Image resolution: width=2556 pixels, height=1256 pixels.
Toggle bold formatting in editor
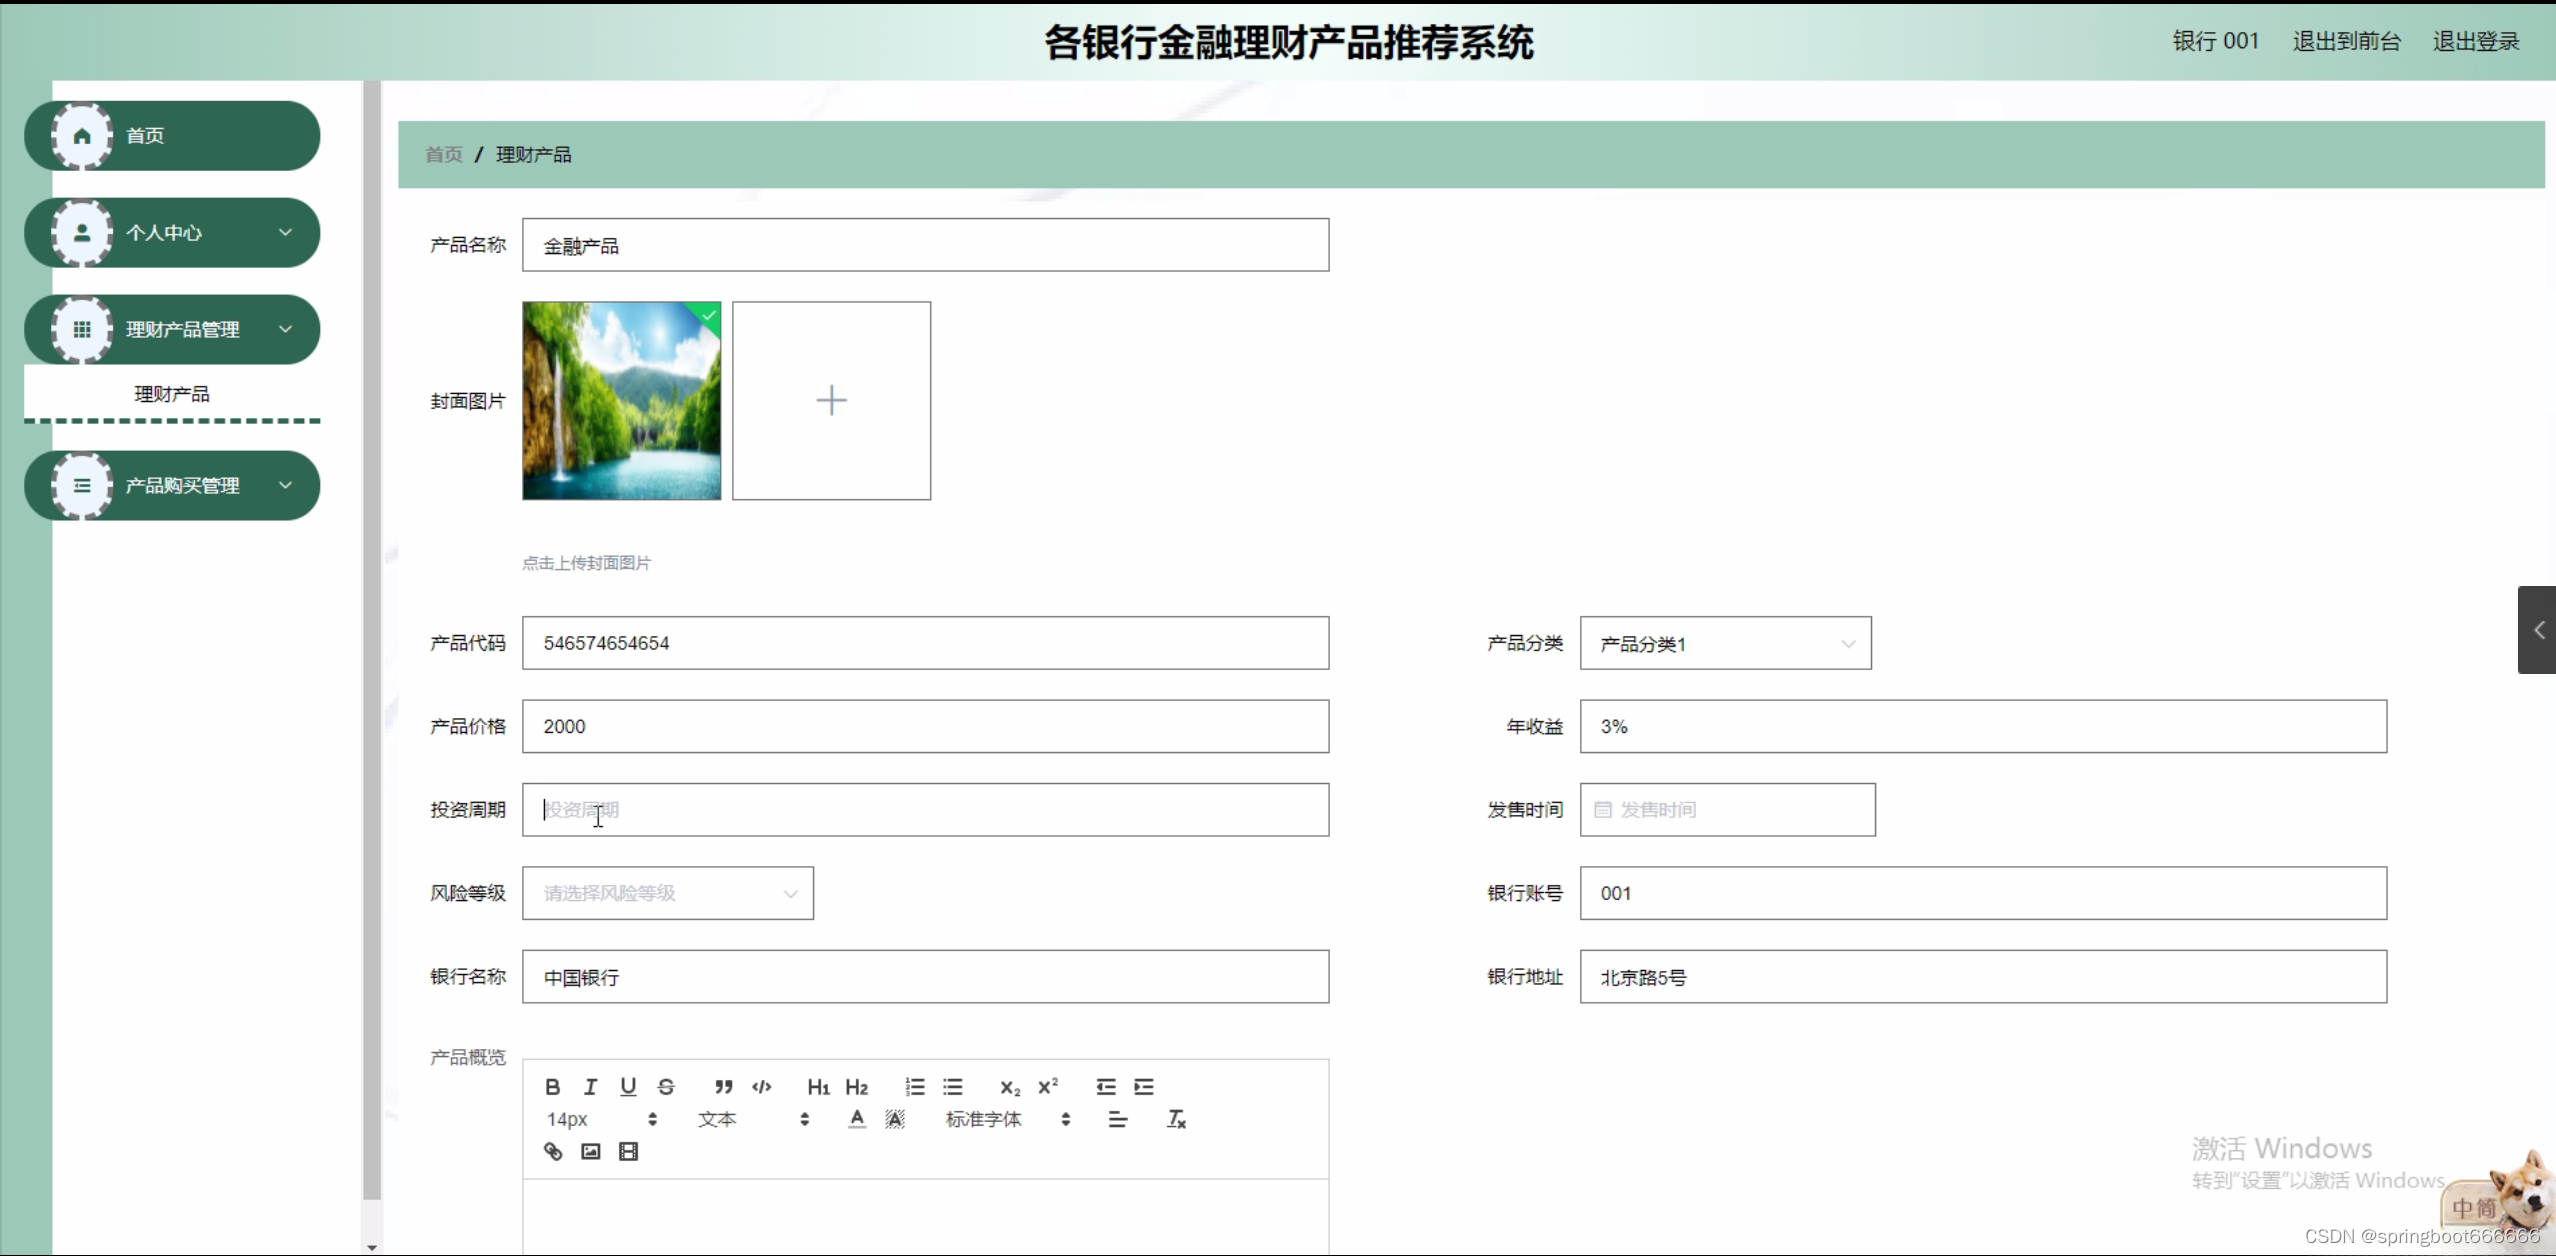[552, 1087]
